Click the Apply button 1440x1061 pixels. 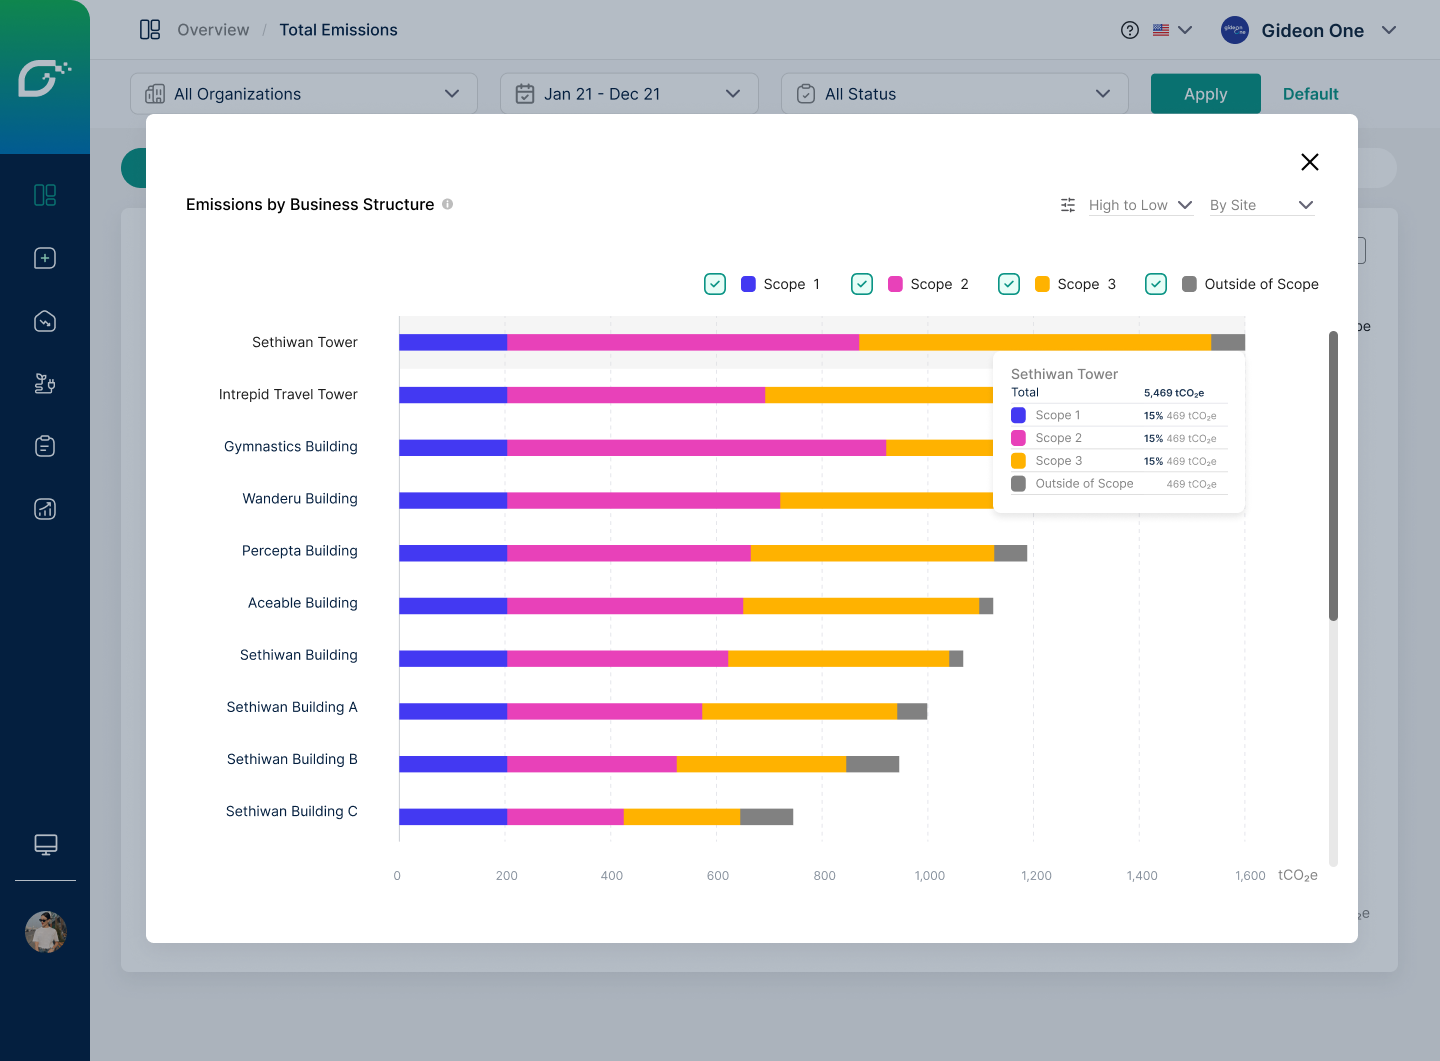coord(1205,94)
